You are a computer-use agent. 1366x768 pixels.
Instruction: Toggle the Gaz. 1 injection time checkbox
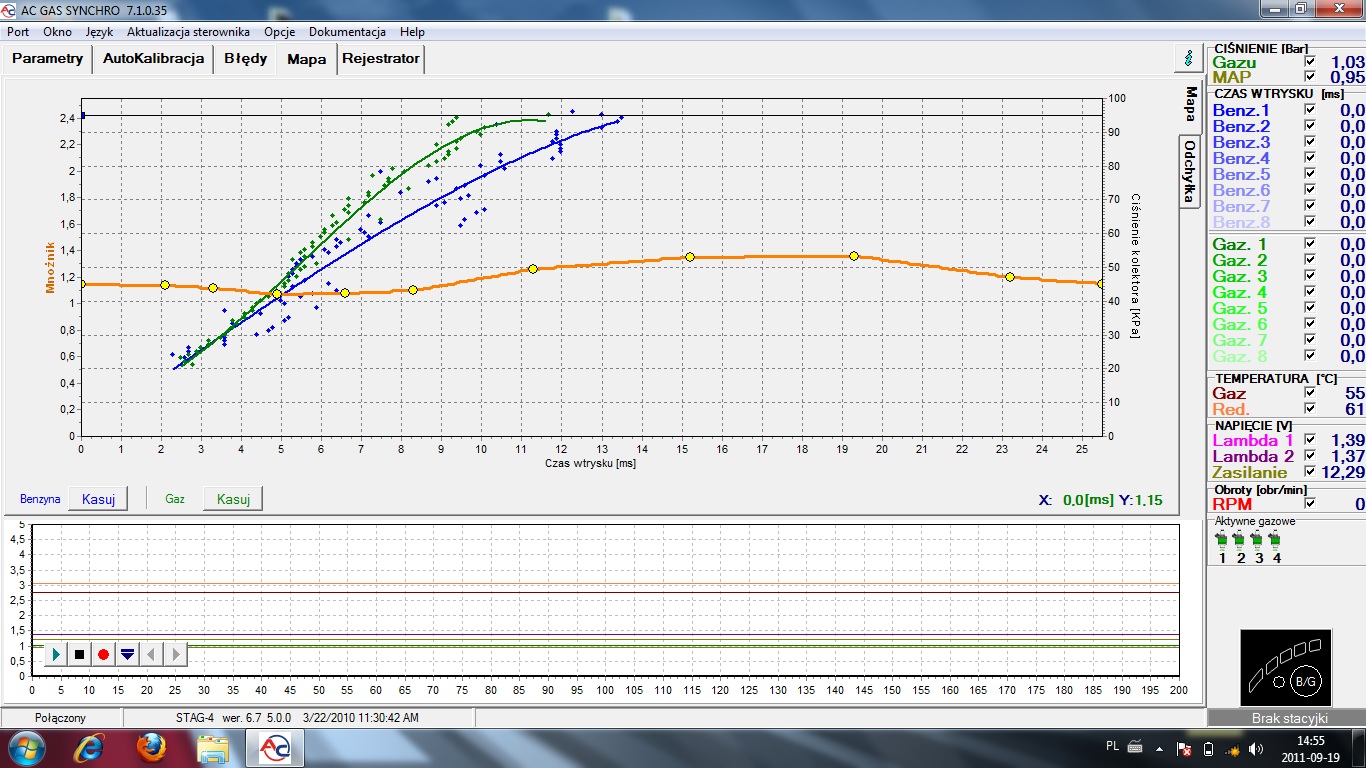pos(1310,244)
